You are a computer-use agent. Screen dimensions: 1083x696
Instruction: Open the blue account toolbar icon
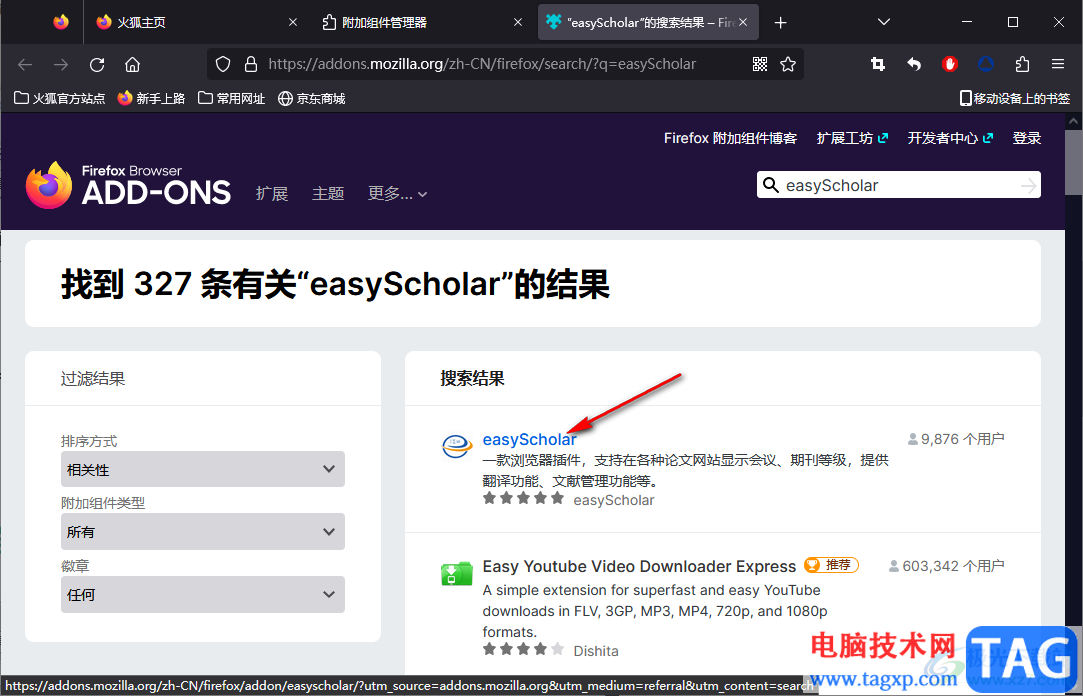986,64
